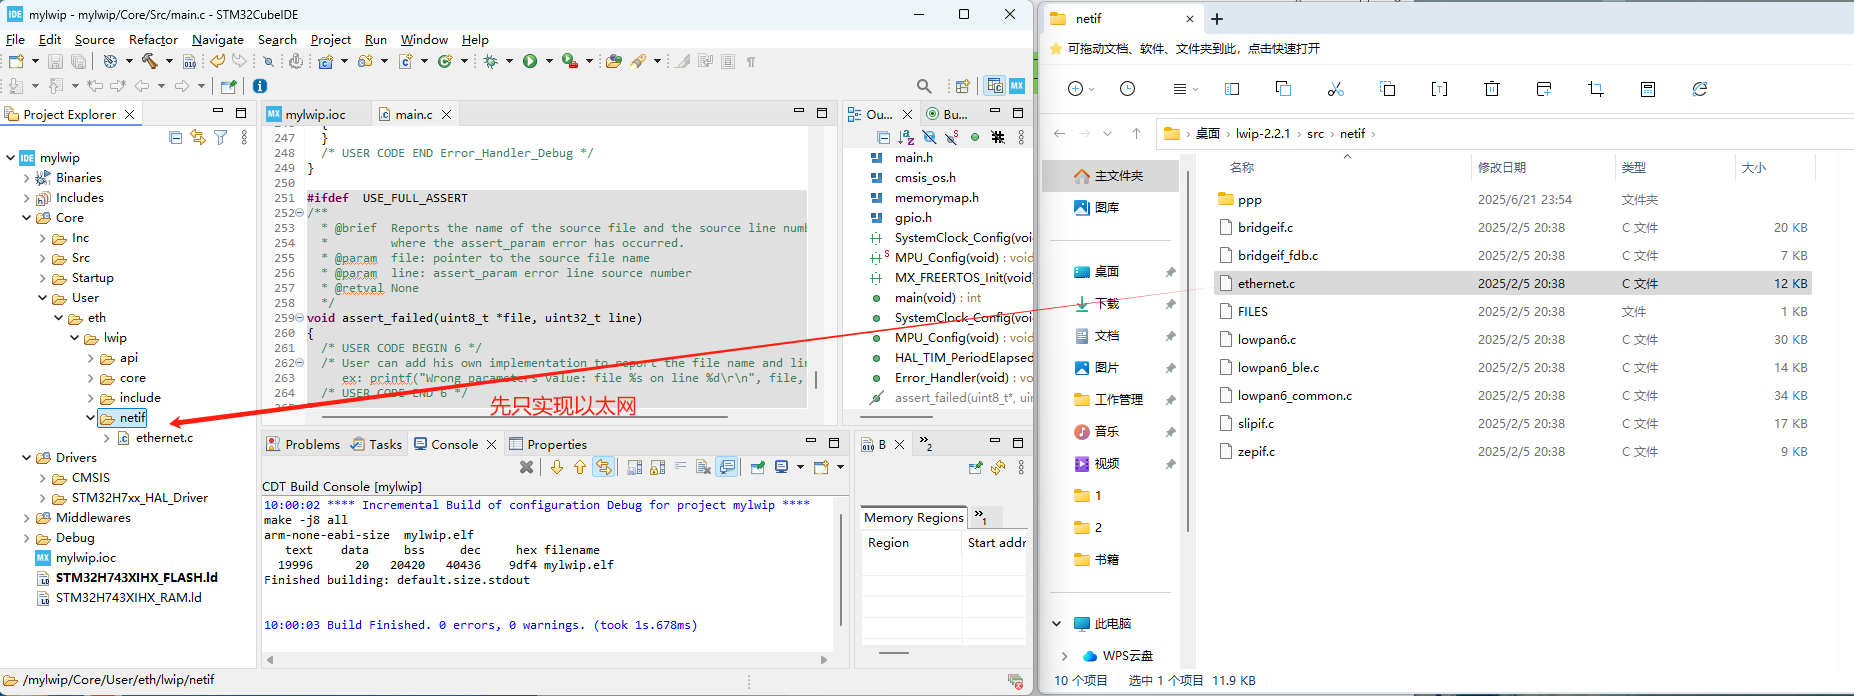The height and width of the screenshot is (696, 1854).
Task: Click lwip-2.2.1 in the address breadcrumb
Action: (x=1262, y=134)
